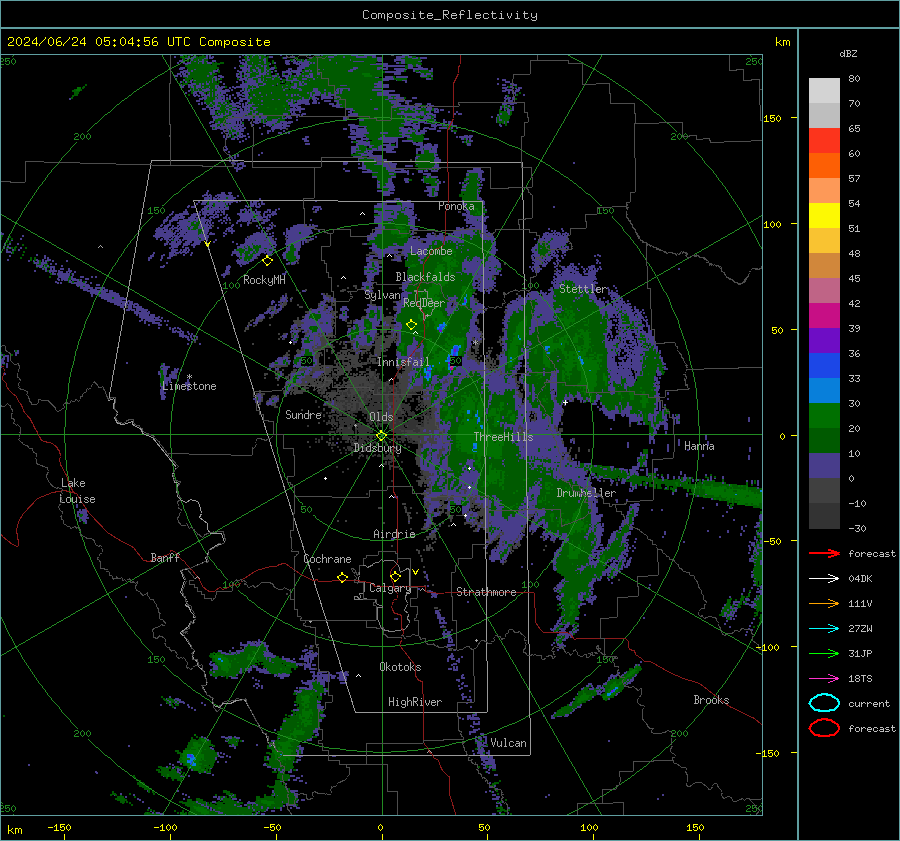Click the red forecast arrow in legend

click(x=824, y=553)
